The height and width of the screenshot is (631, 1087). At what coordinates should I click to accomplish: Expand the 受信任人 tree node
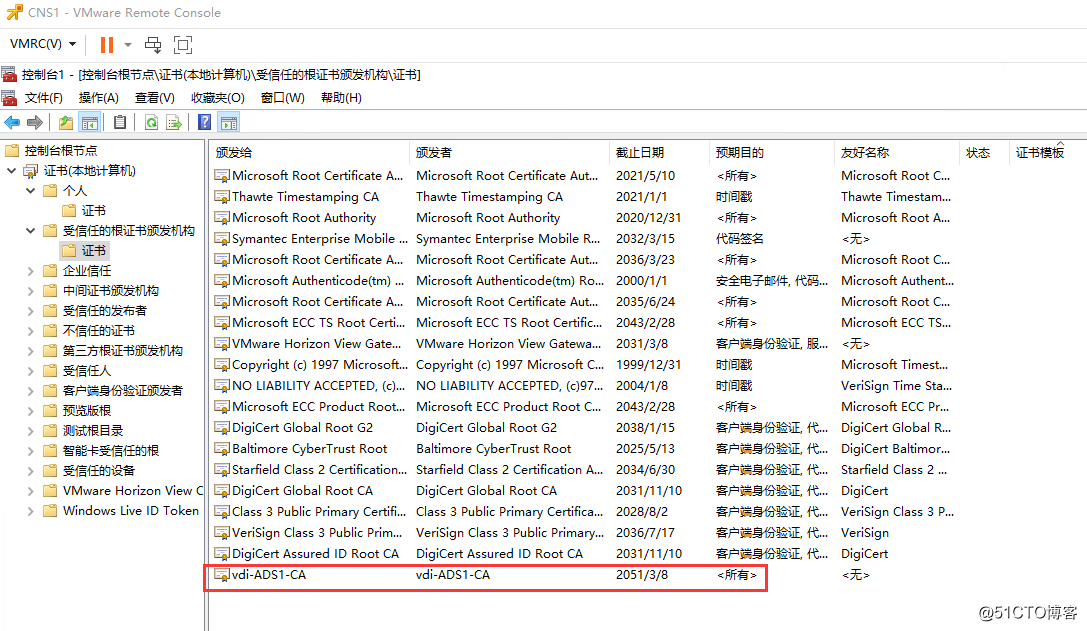31,371
